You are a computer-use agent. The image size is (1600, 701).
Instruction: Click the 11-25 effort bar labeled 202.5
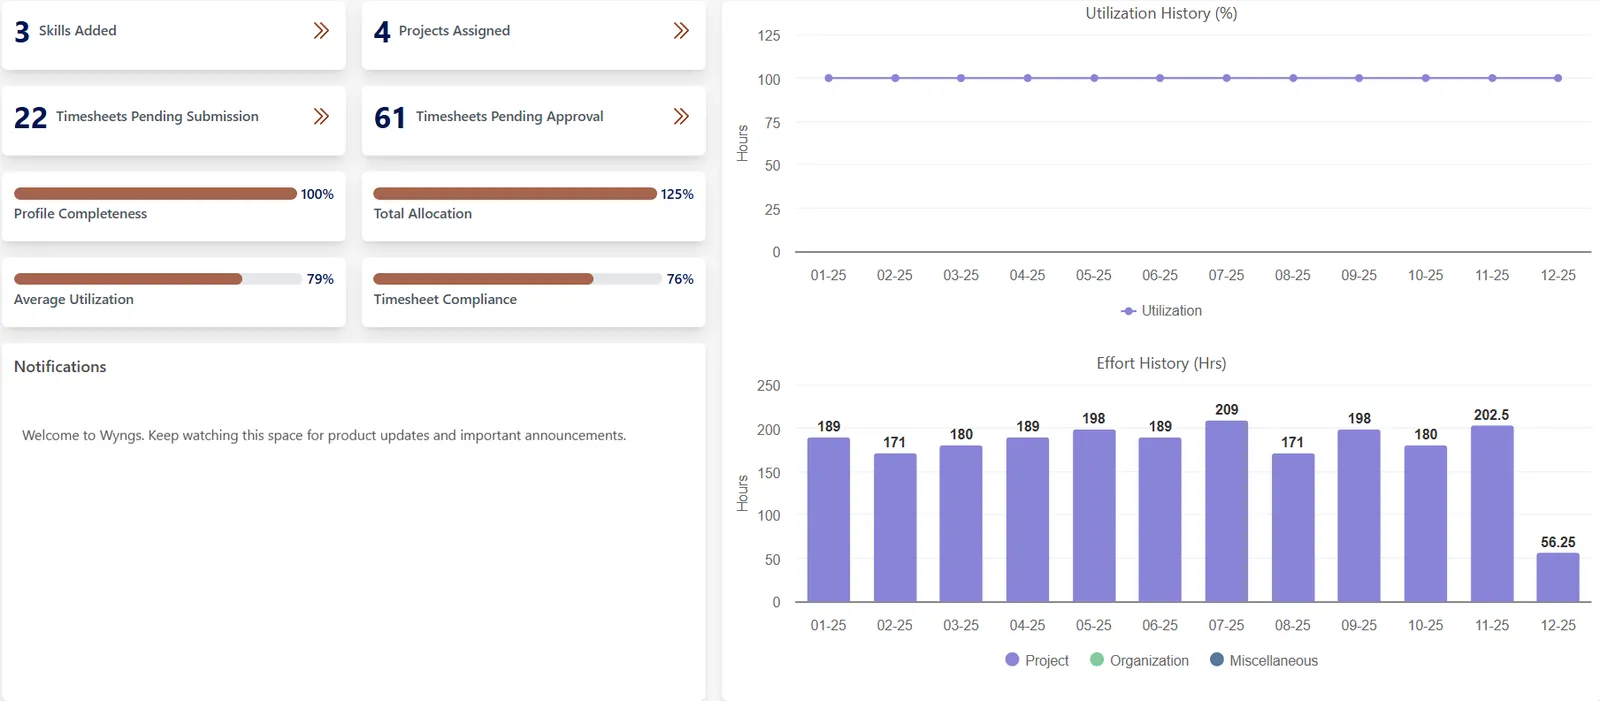(x=1492, y=514)
